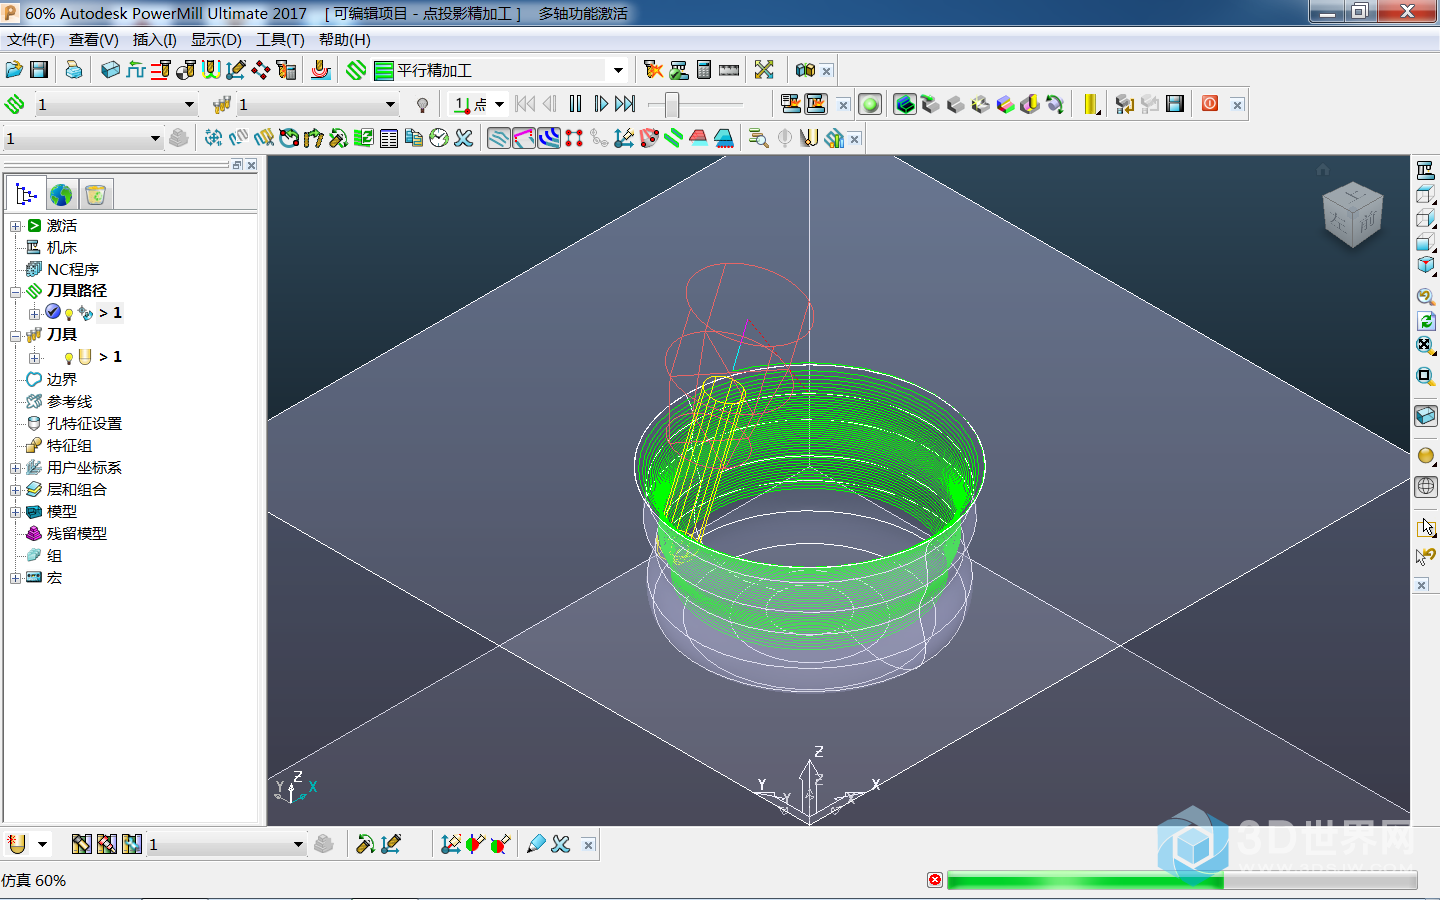Toggle toolpath leads display button
Screen dimensions: 1440x900
[549, 138]
